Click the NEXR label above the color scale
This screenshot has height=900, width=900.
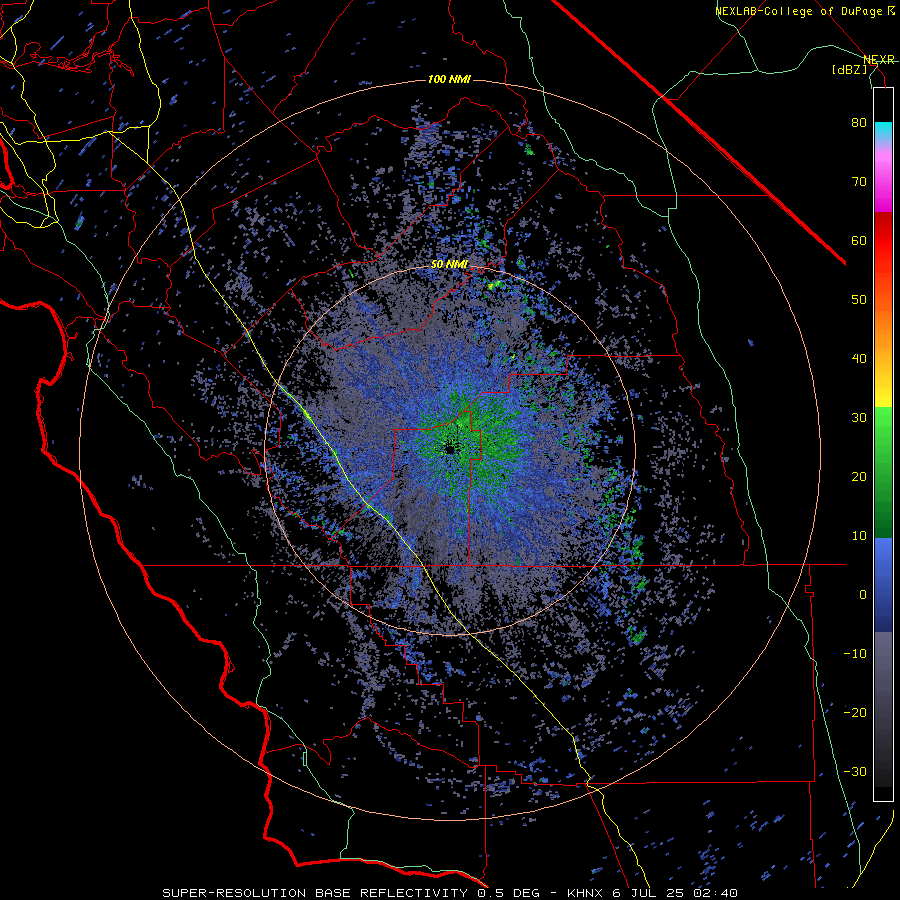click(879, 59)
